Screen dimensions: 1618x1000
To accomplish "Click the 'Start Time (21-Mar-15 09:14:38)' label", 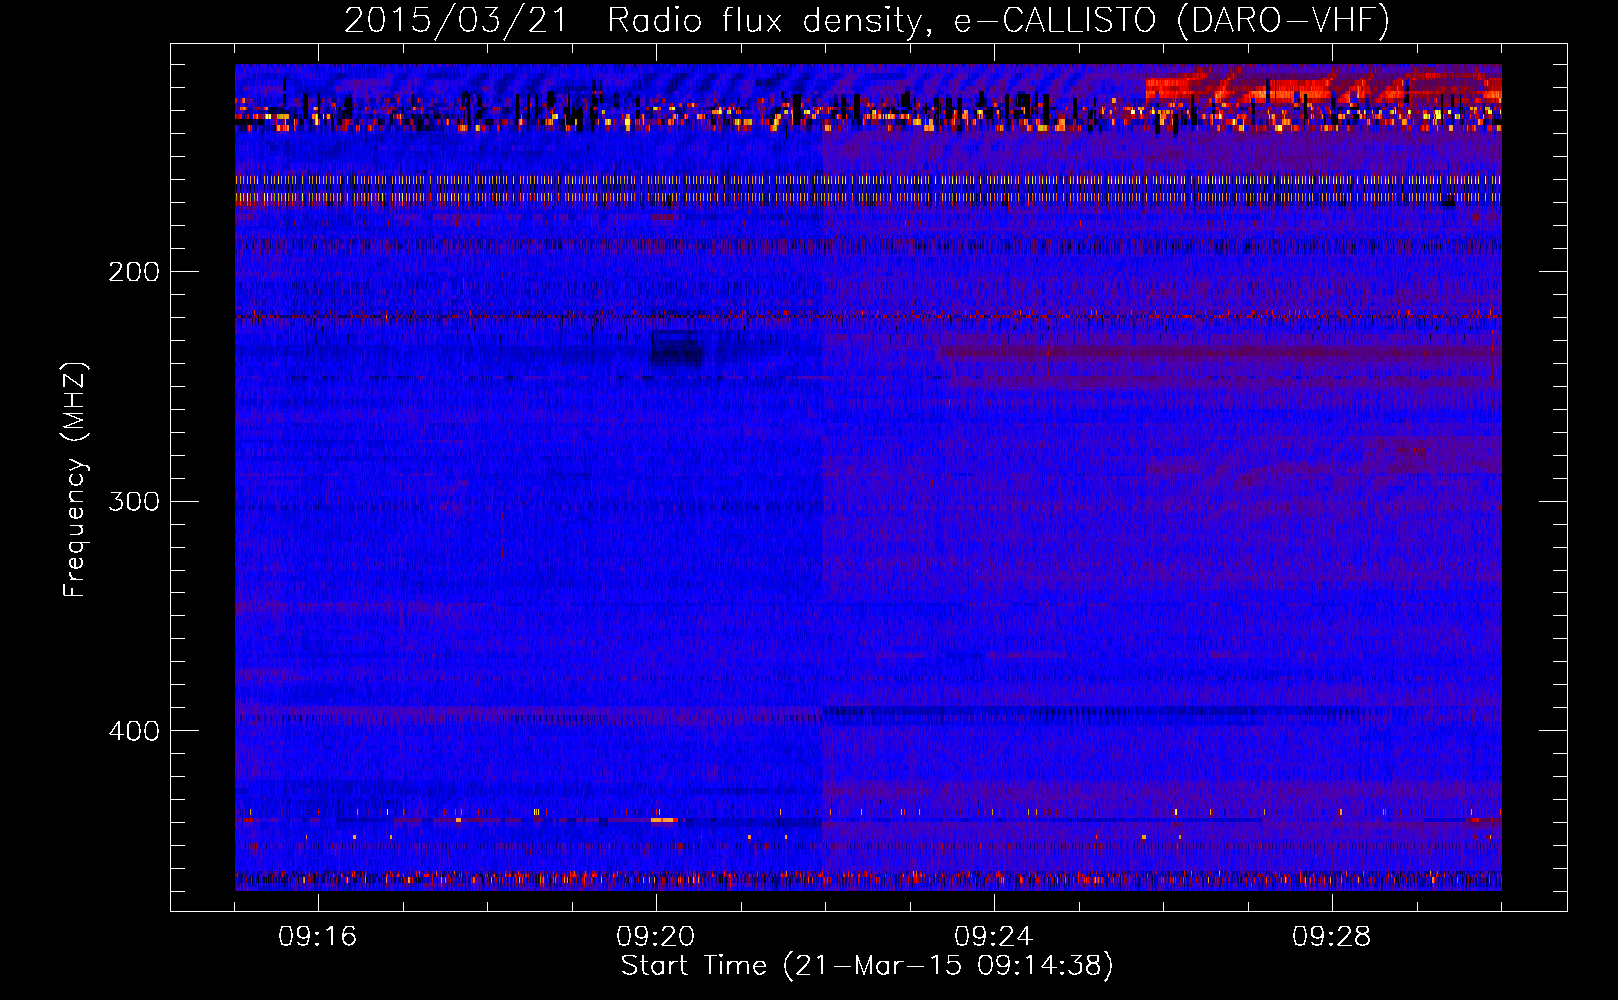I will pos(867,966).
